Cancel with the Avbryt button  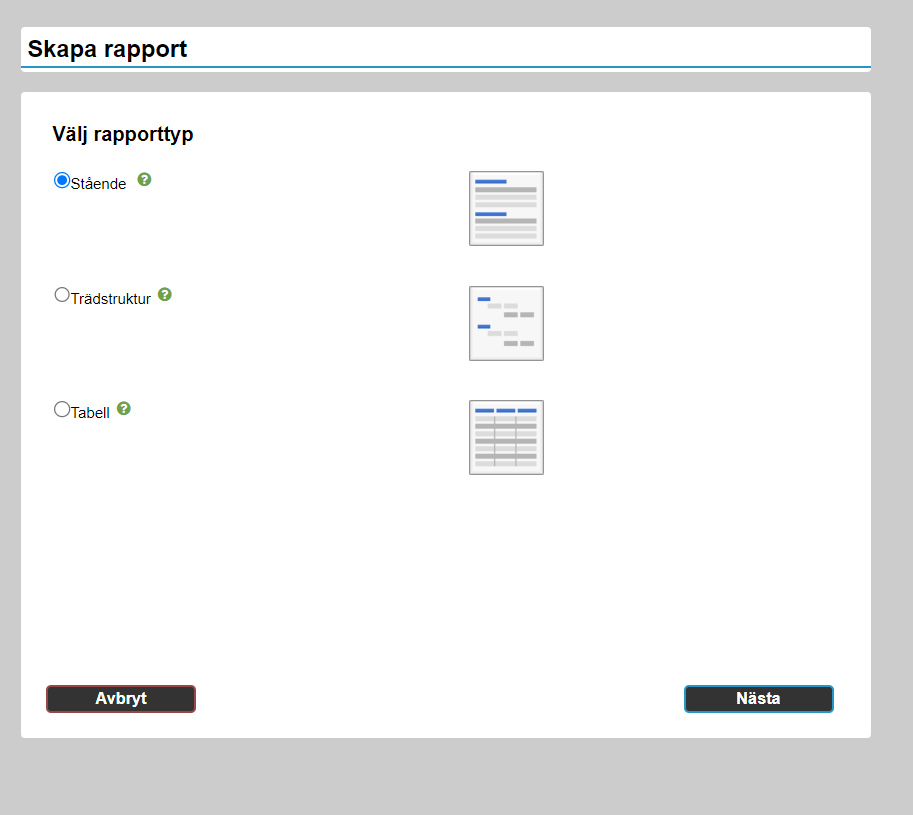point(121,699)
